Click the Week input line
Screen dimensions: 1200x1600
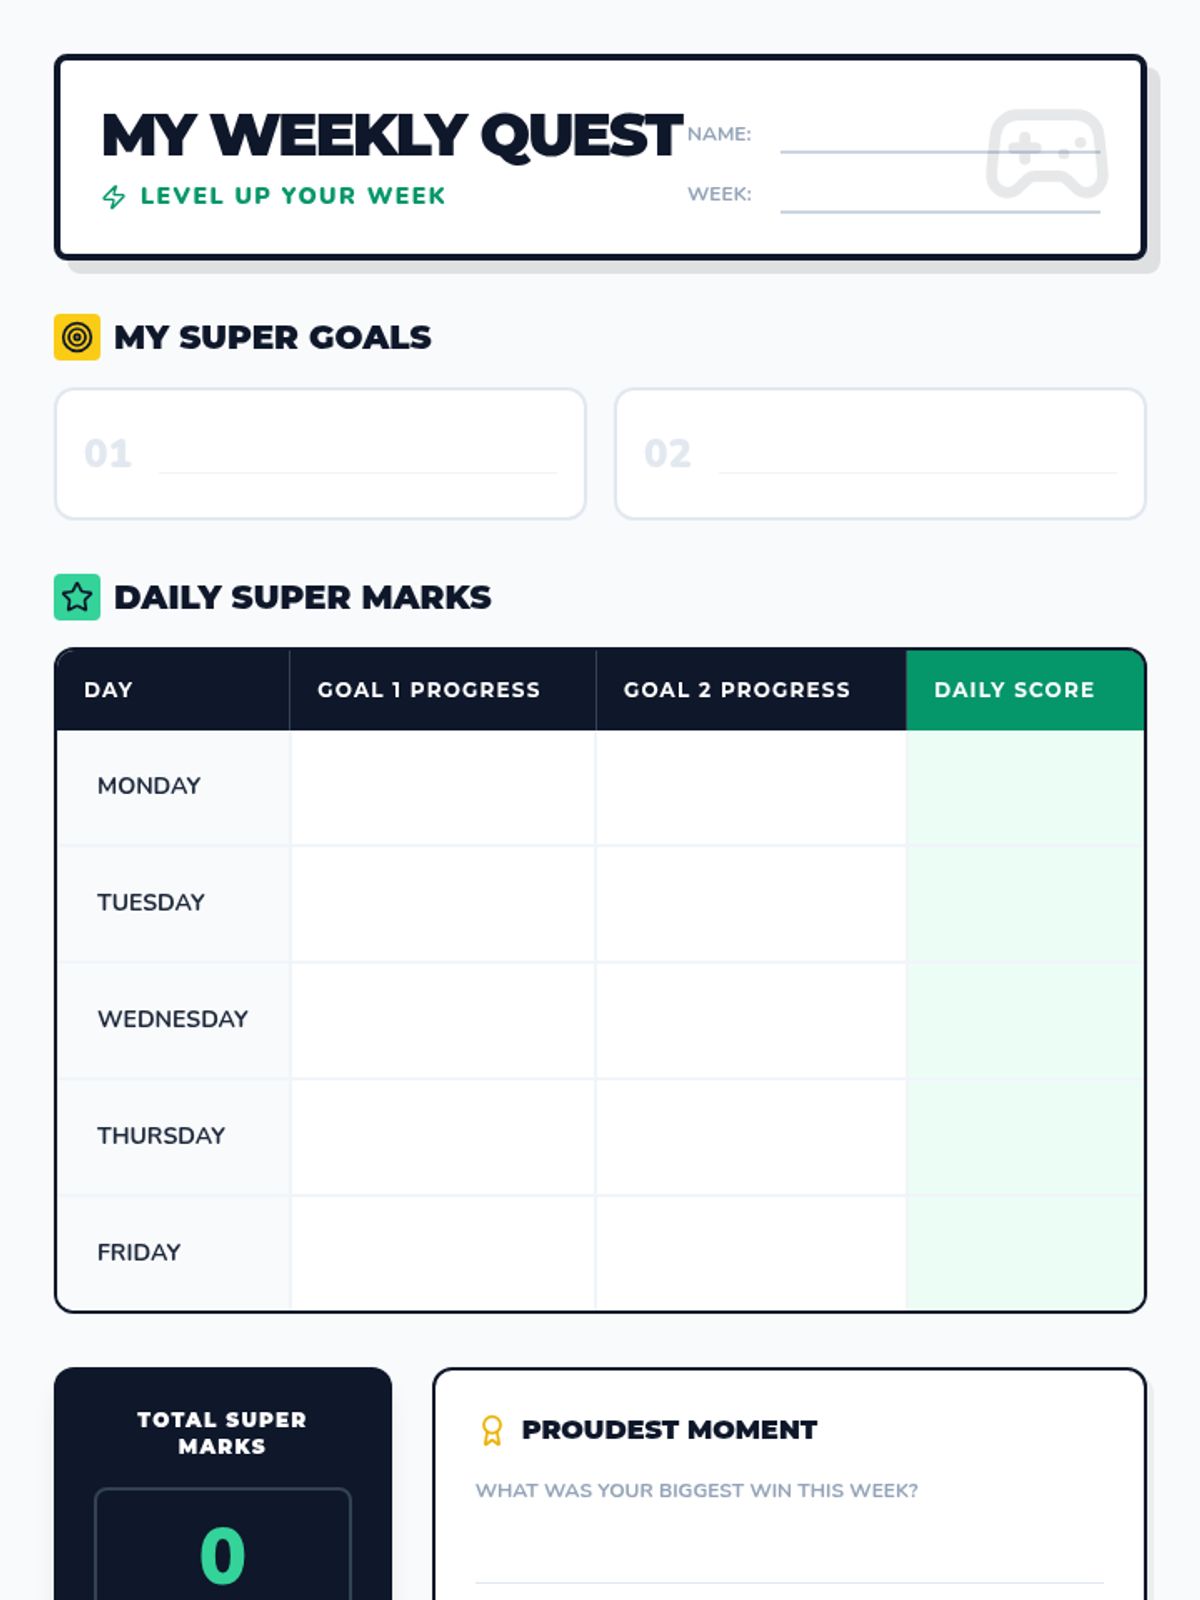(x=938, y=198)
